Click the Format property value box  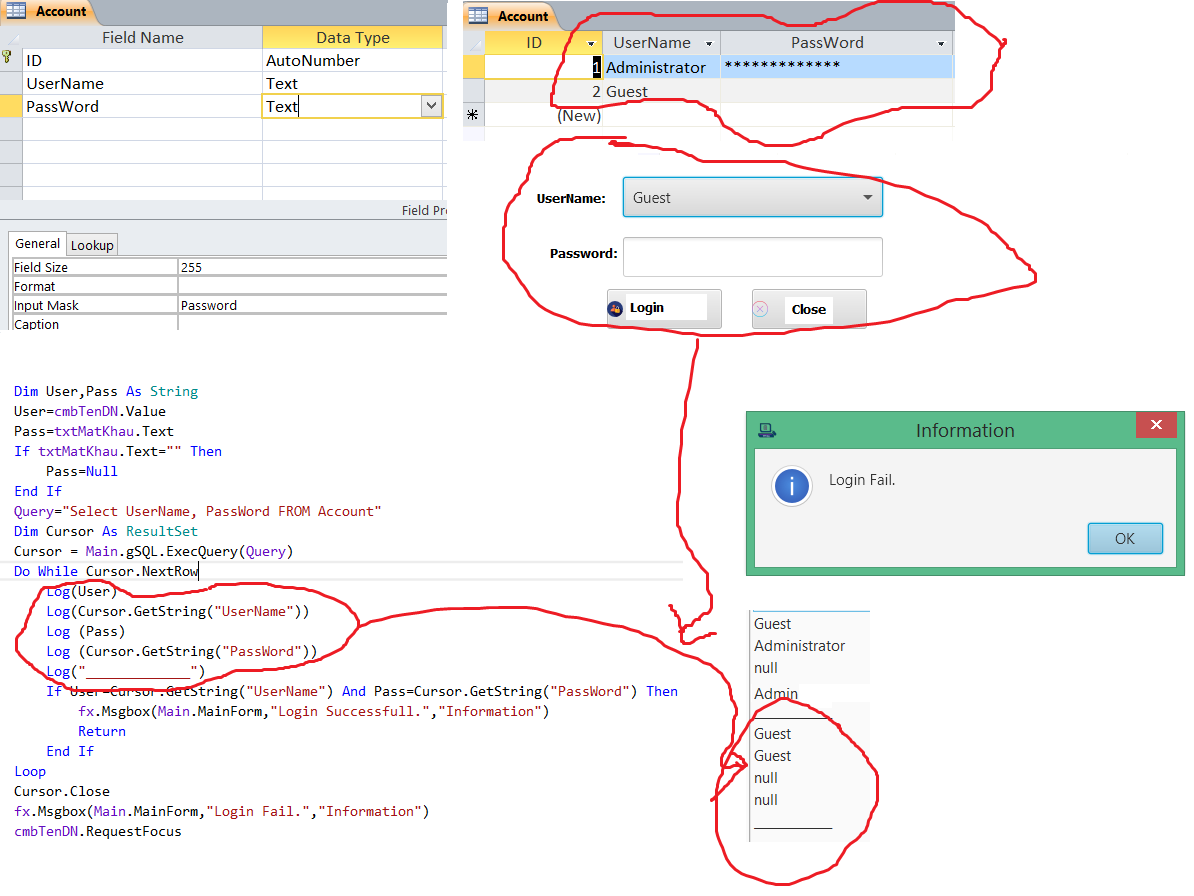[312, 286]
